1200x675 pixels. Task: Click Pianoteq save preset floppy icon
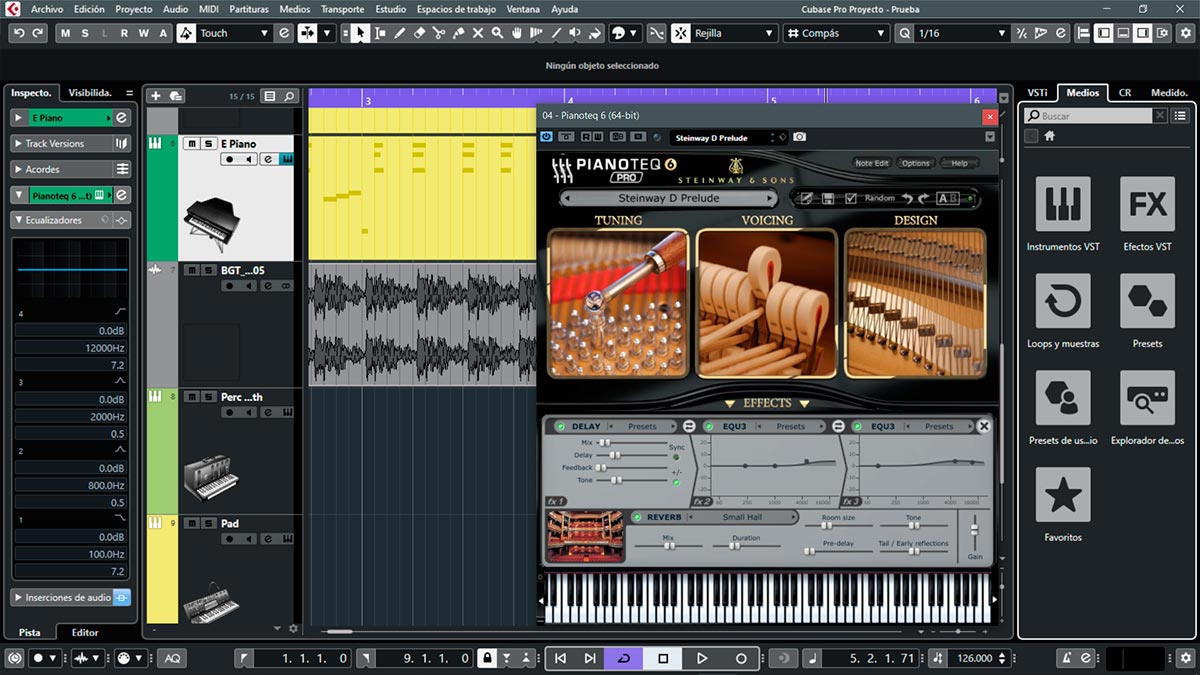click(828, 198)
